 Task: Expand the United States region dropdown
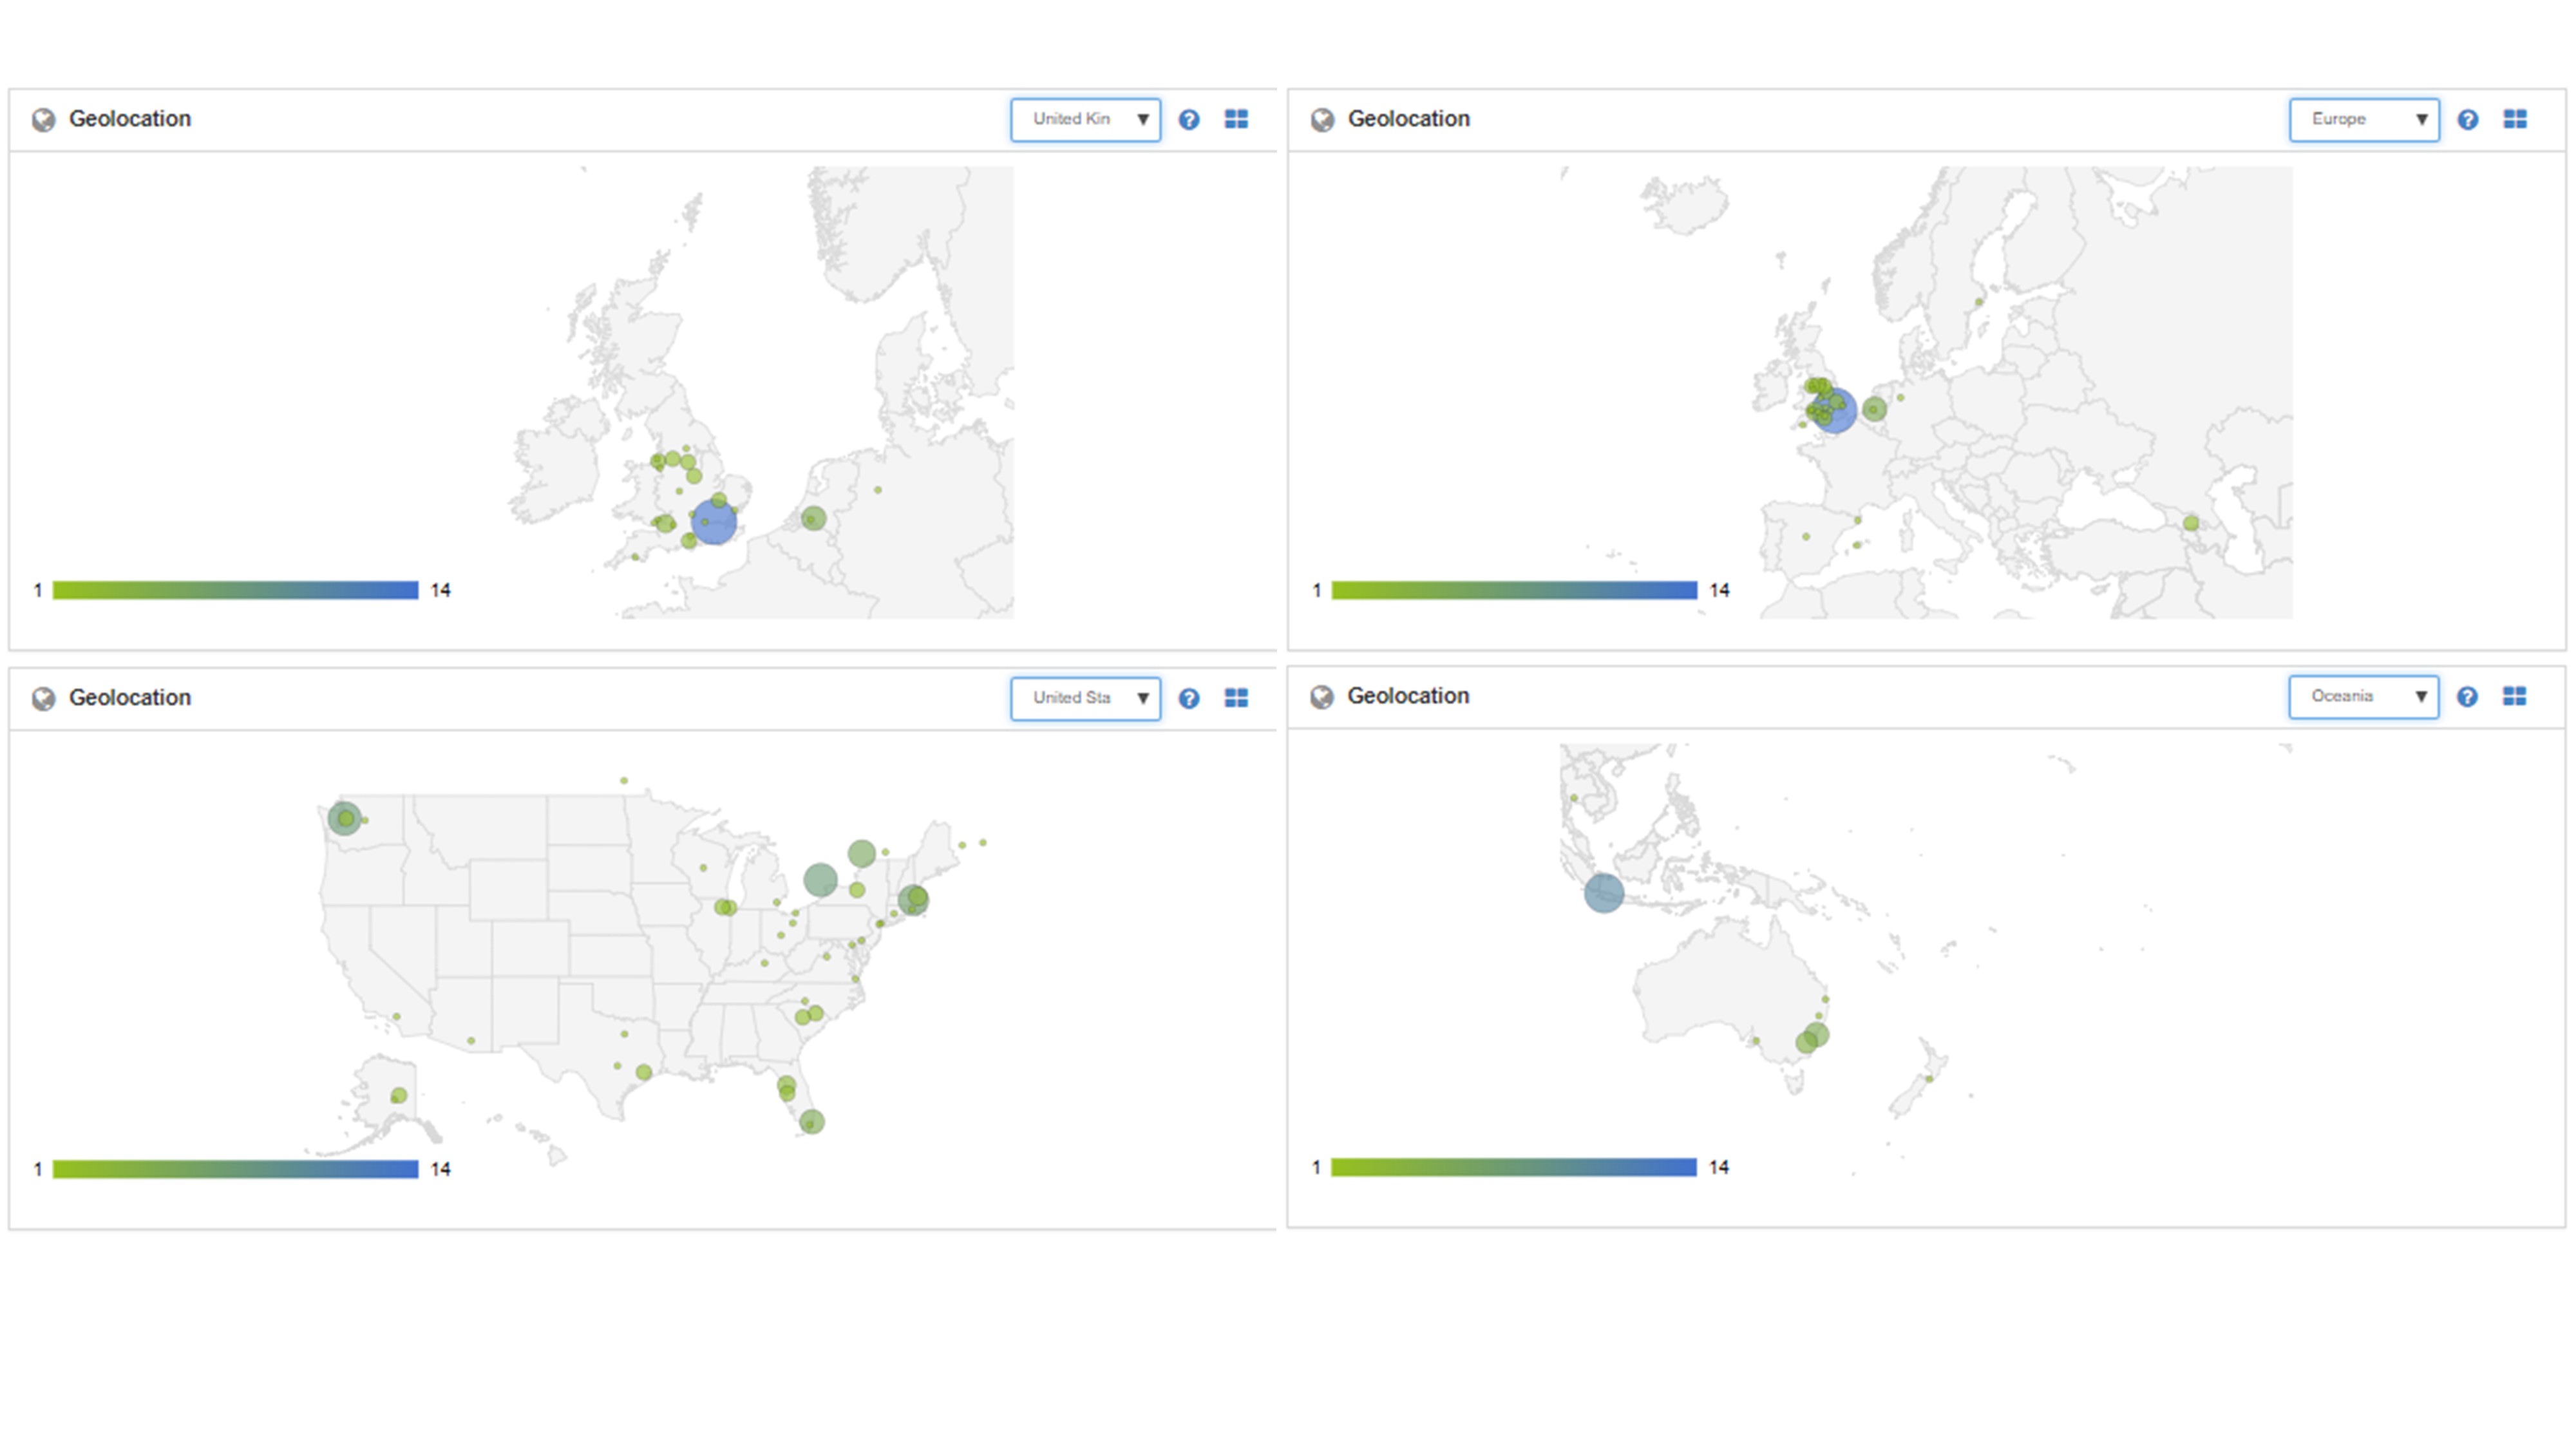click(1085, 698)
